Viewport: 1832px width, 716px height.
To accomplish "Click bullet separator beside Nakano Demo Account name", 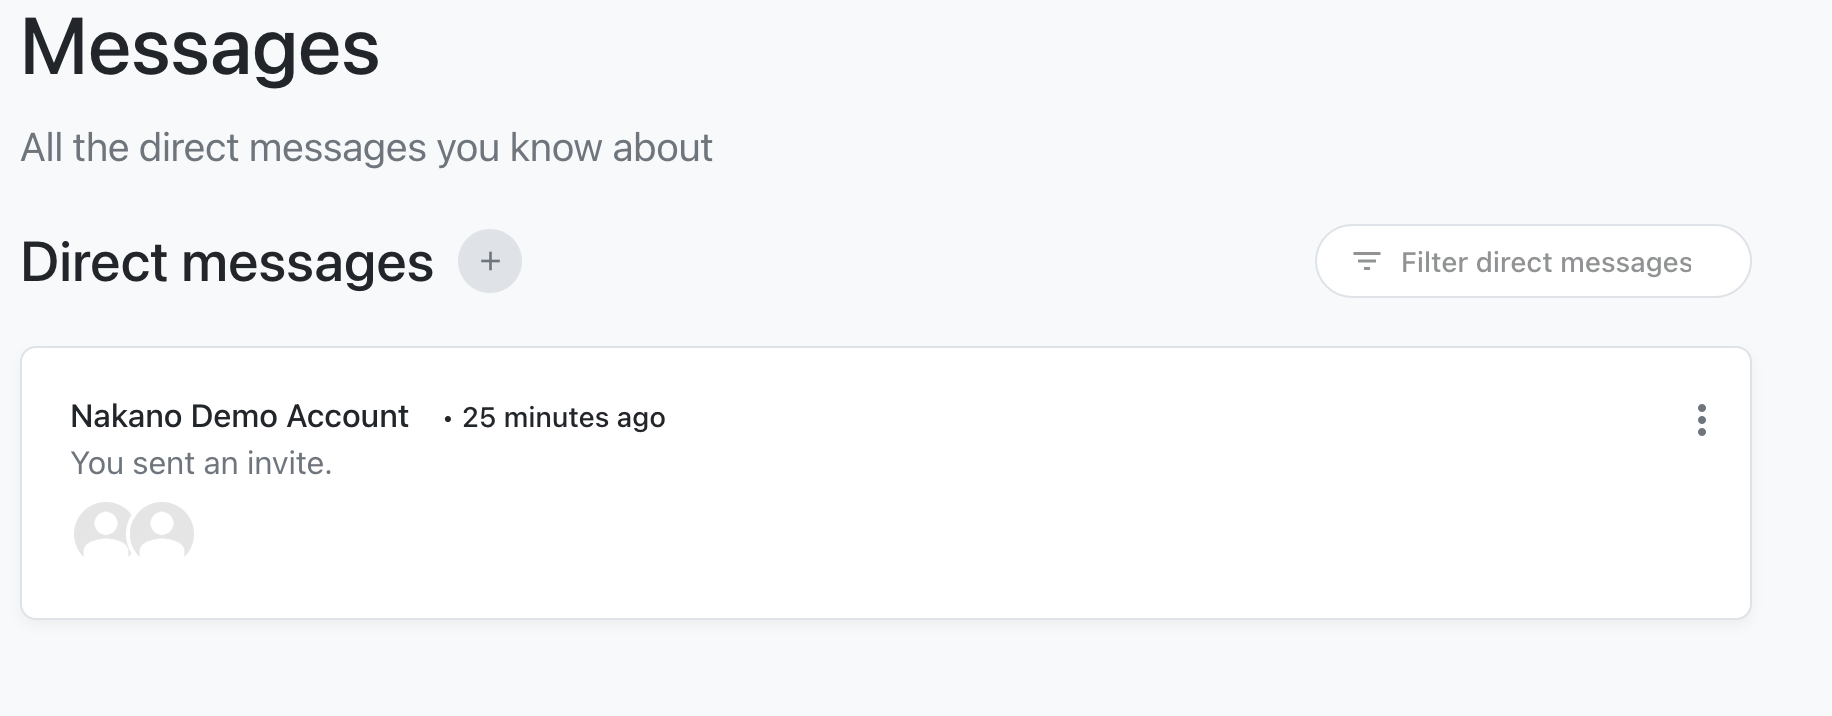I will tap(447, 419).
